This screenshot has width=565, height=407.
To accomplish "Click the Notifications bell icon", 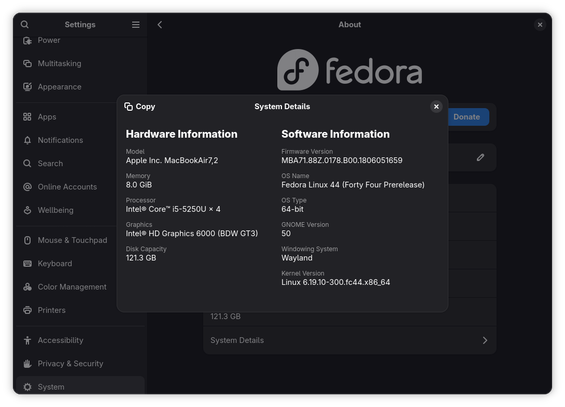I will [x=27, y=140].
